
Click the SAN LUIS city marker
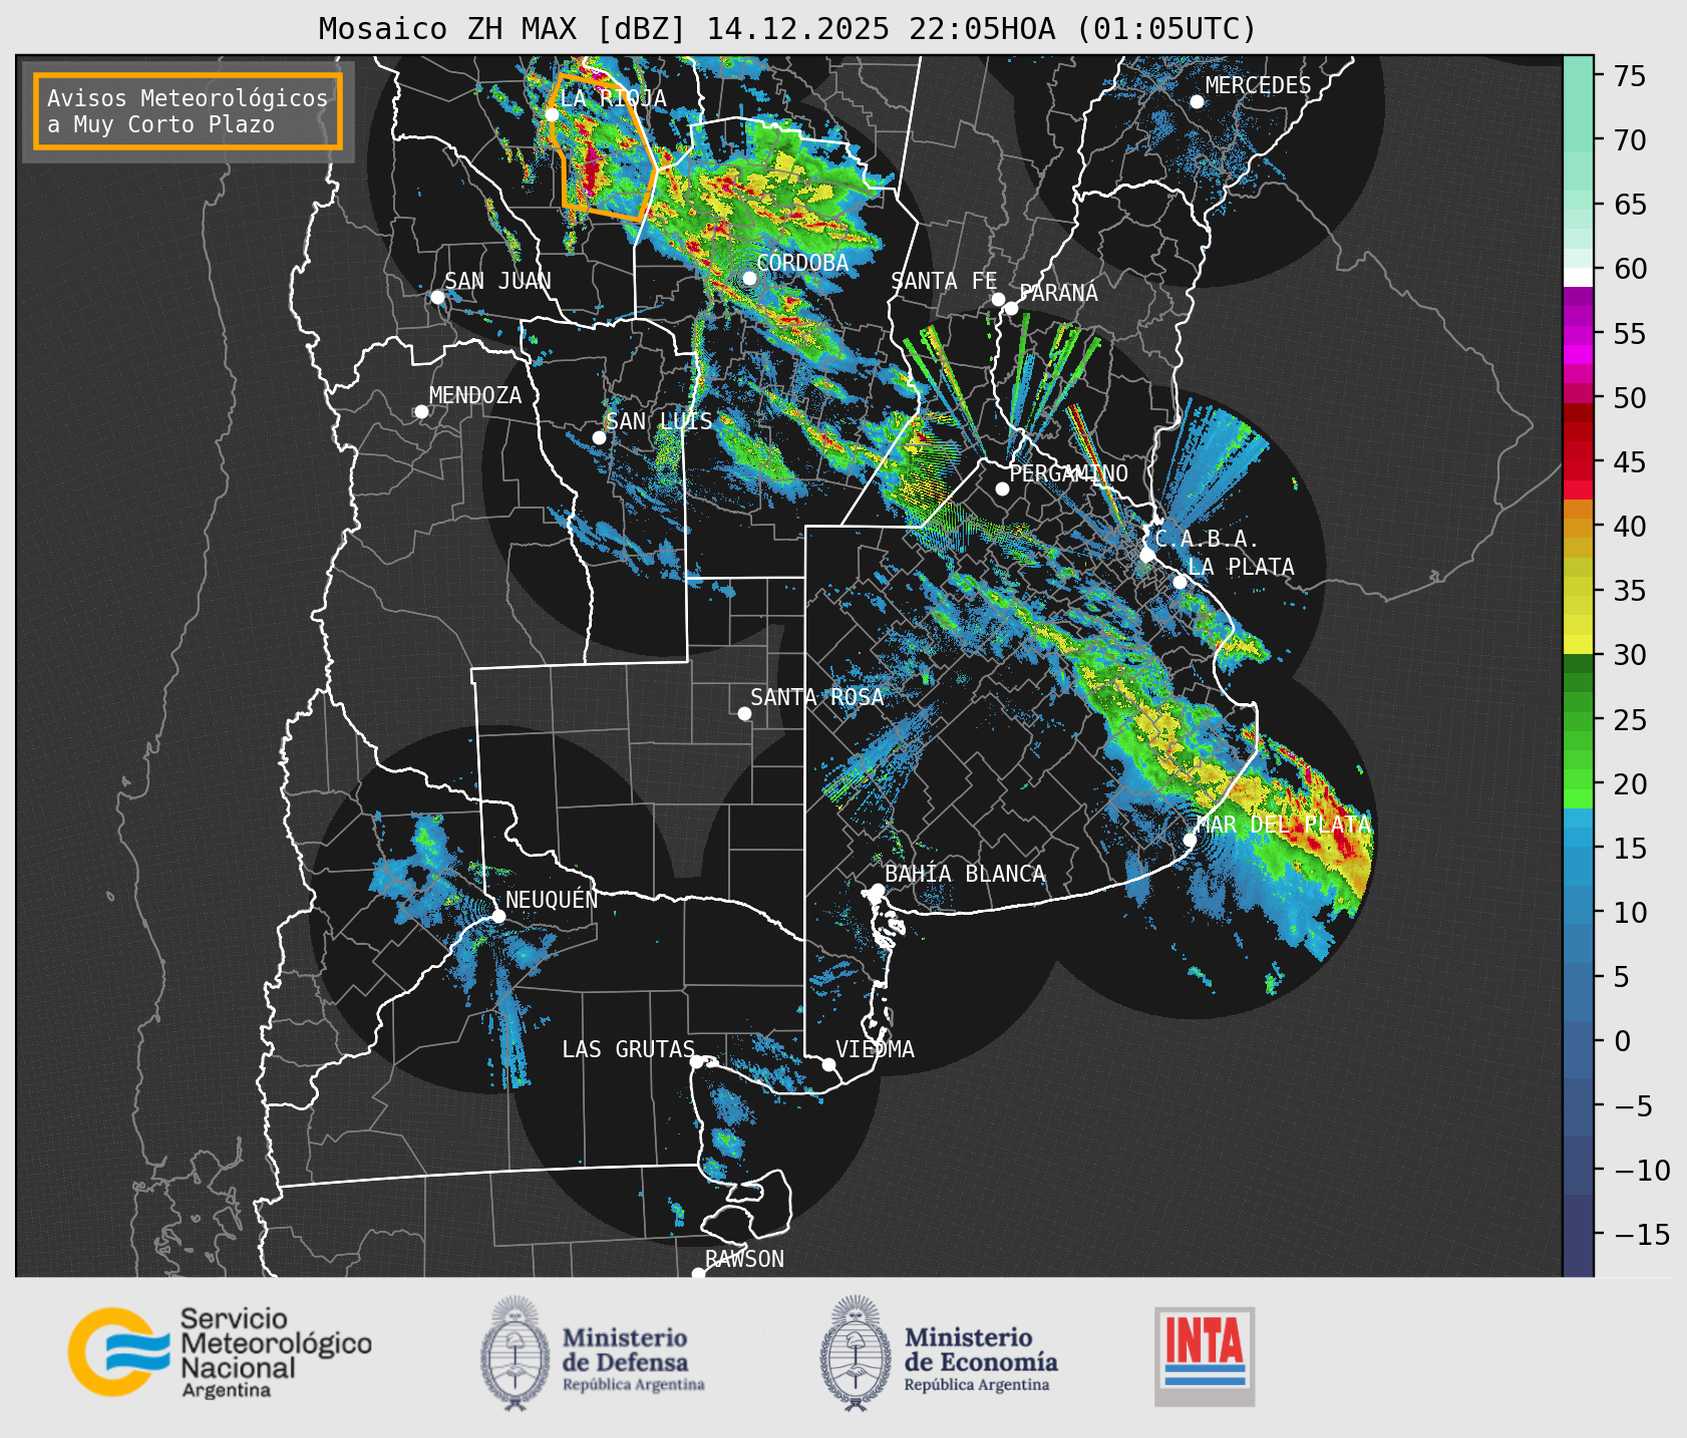click(x=599, y=437)
